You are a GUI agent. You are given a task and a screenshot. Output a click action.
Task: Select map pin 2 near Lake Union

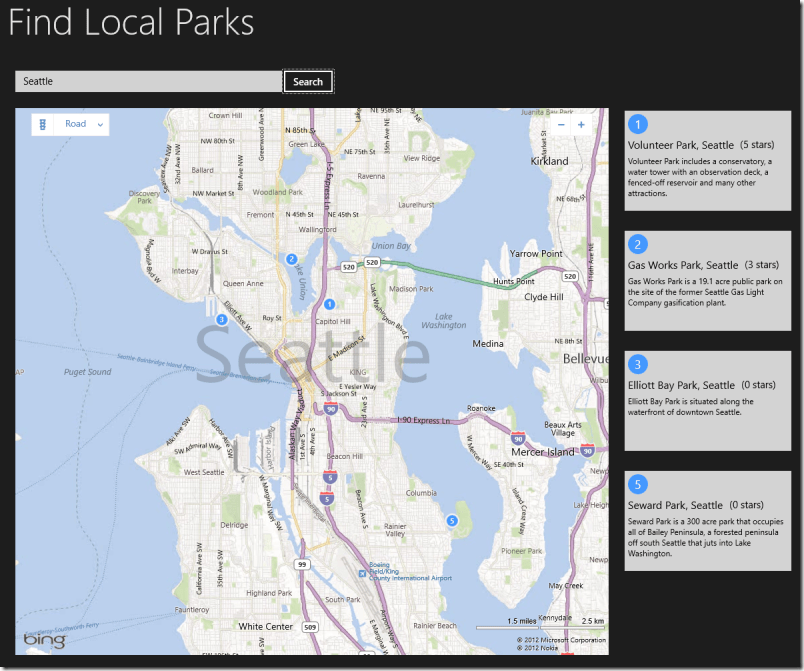[292, 259]
